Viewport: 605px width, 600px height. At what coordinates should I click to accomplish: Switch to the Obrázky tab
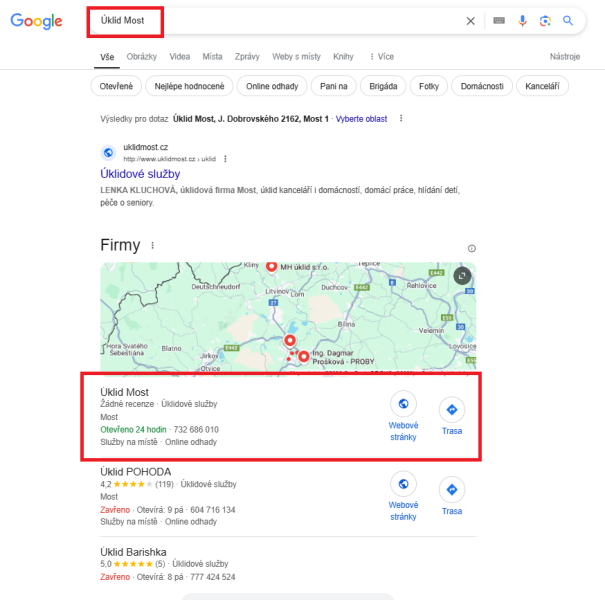[x=142, y=57]
